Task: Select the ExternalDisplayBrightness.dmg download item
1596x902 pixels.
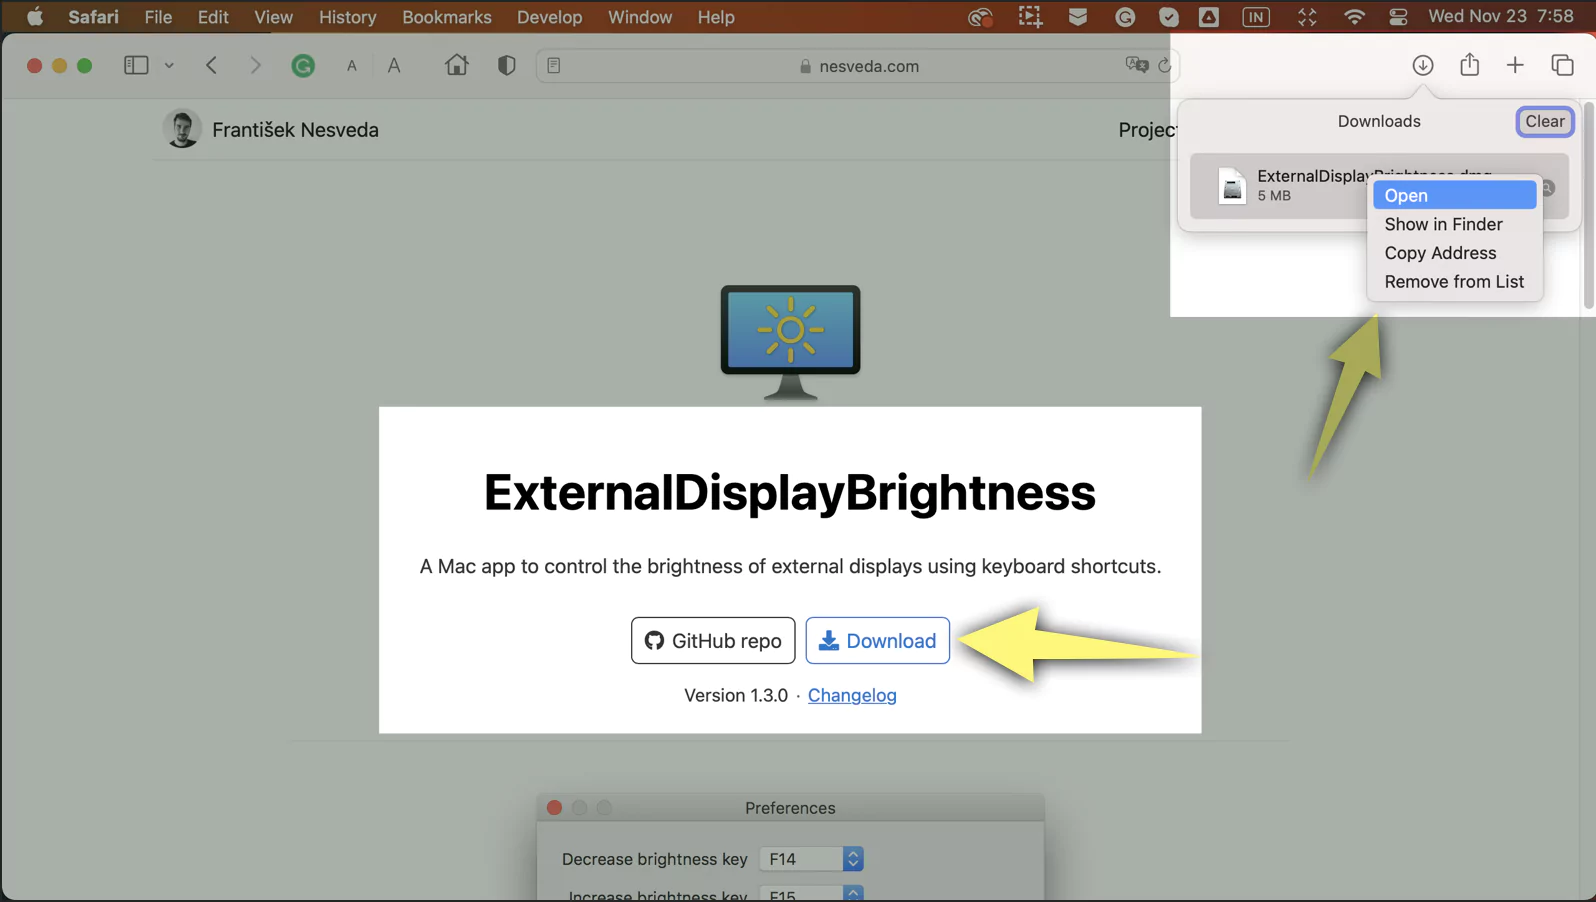Action: click(1379, 186)
